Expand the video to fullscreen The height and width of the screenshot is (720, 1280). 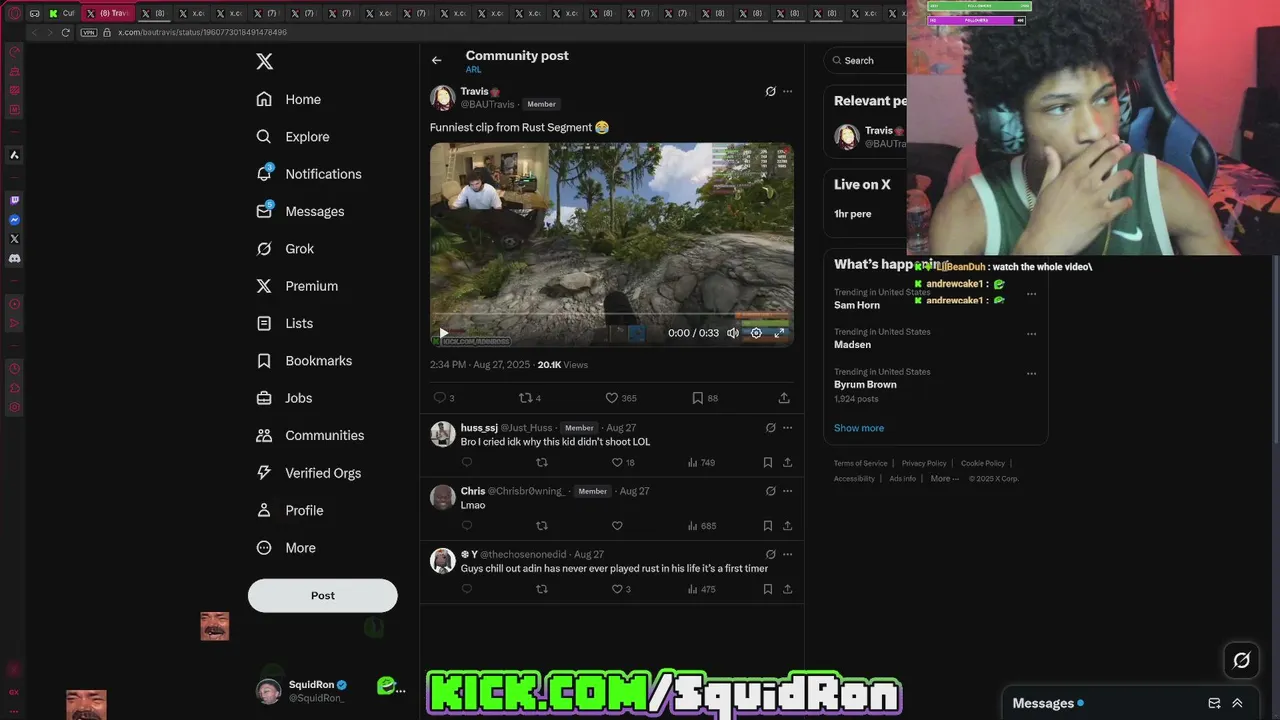click(x=779, y=333)
